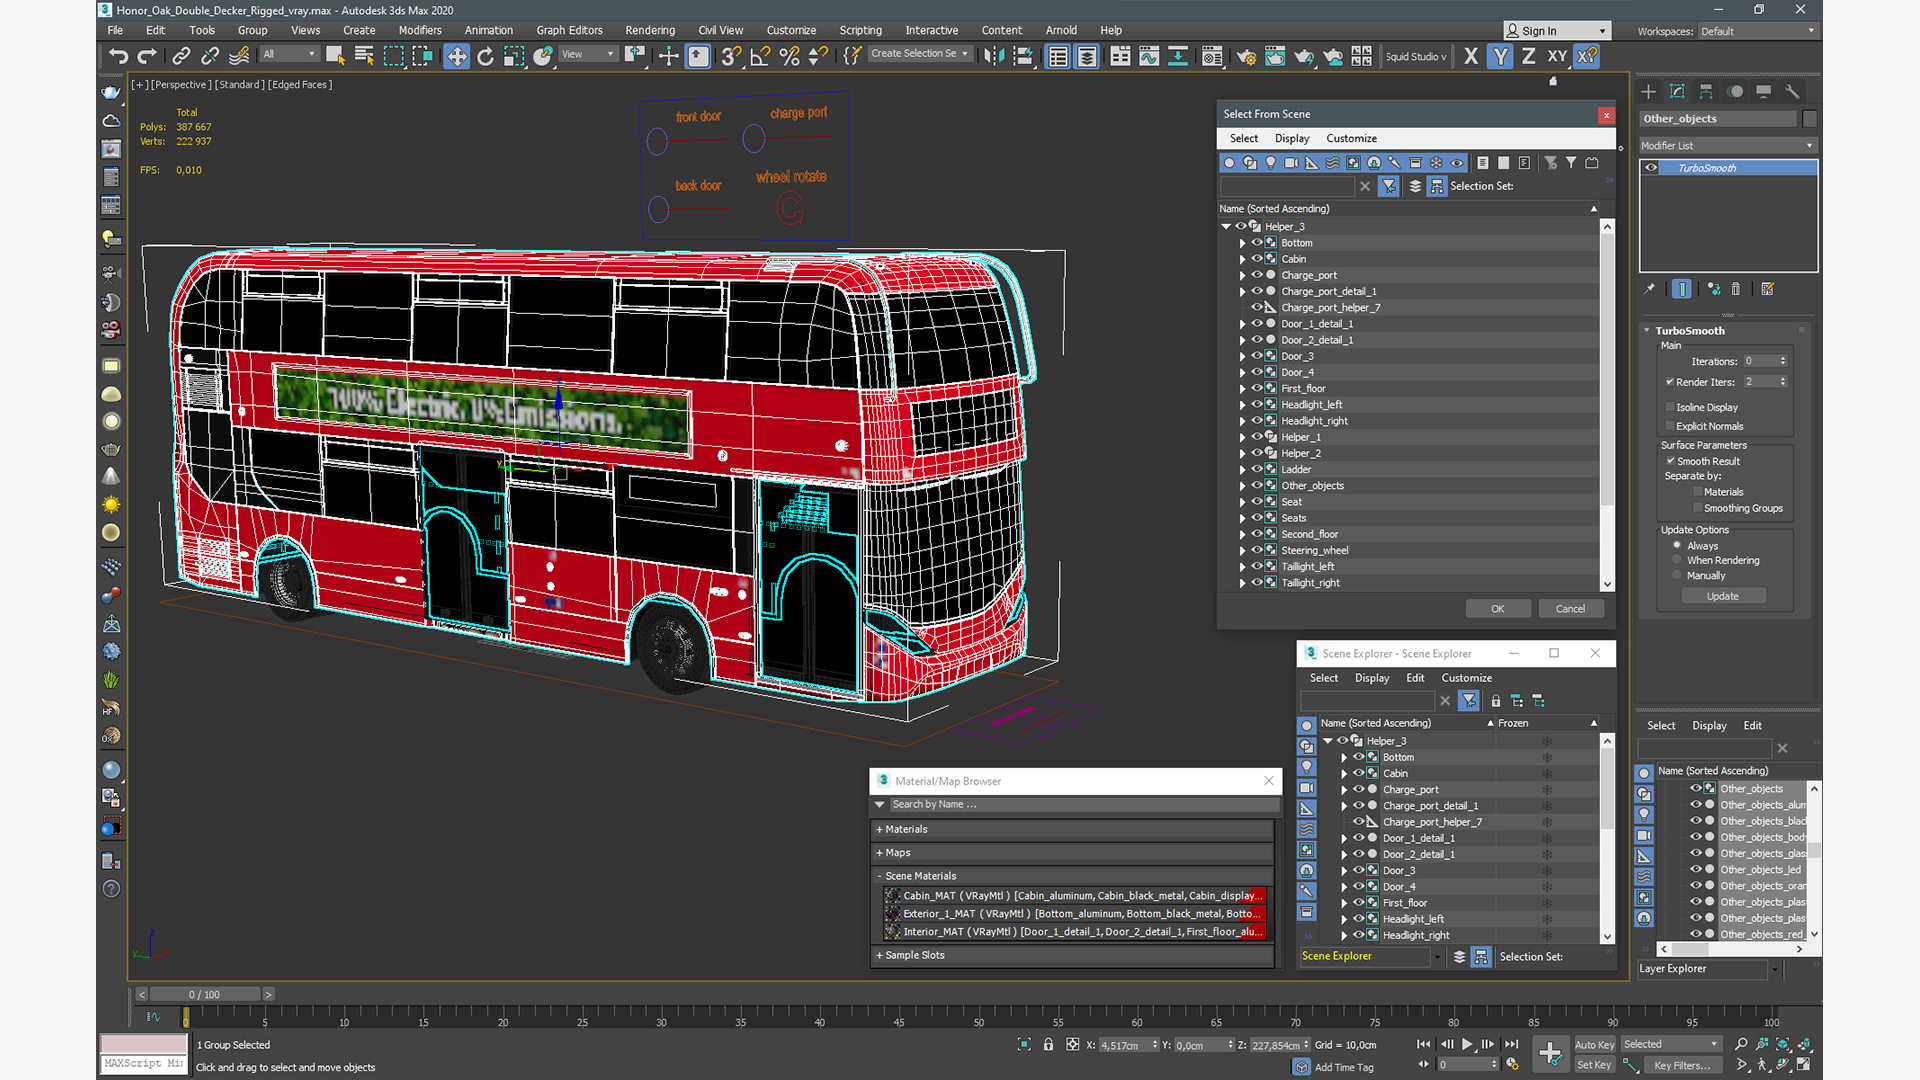Select the Unlink Selection tool
The height and width of the screenshot is (1080, 1920).
[210, 56]
